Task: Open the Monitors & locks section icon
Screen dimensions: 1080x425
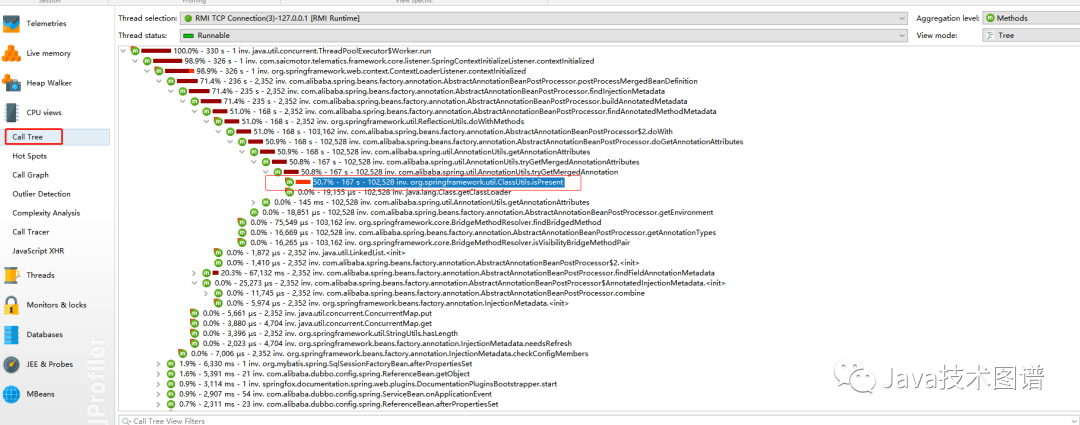Action: 12,304
